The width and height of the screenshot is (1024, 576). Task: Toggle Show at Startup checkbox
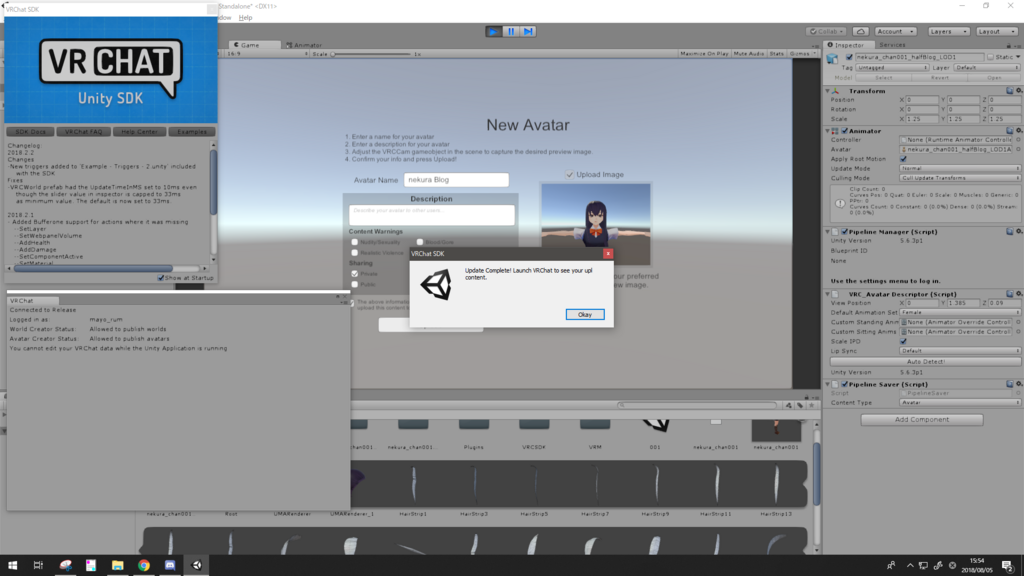tap(161, 278)
